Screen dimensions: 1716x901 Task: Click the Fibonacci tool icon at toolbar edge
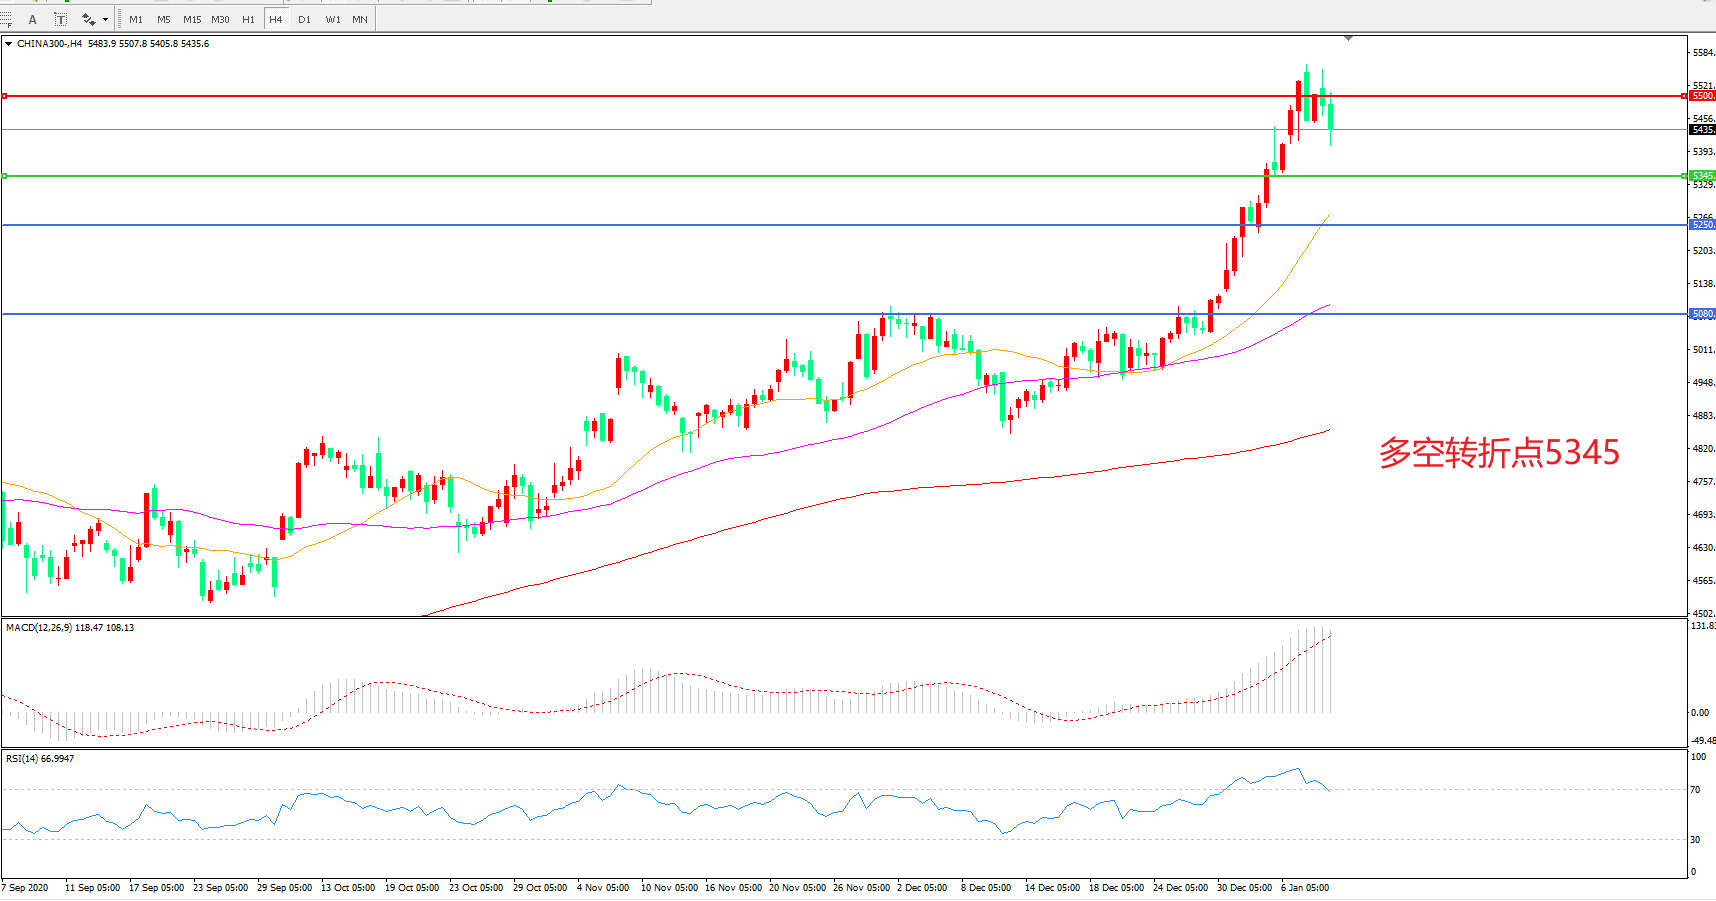point(6,19)
